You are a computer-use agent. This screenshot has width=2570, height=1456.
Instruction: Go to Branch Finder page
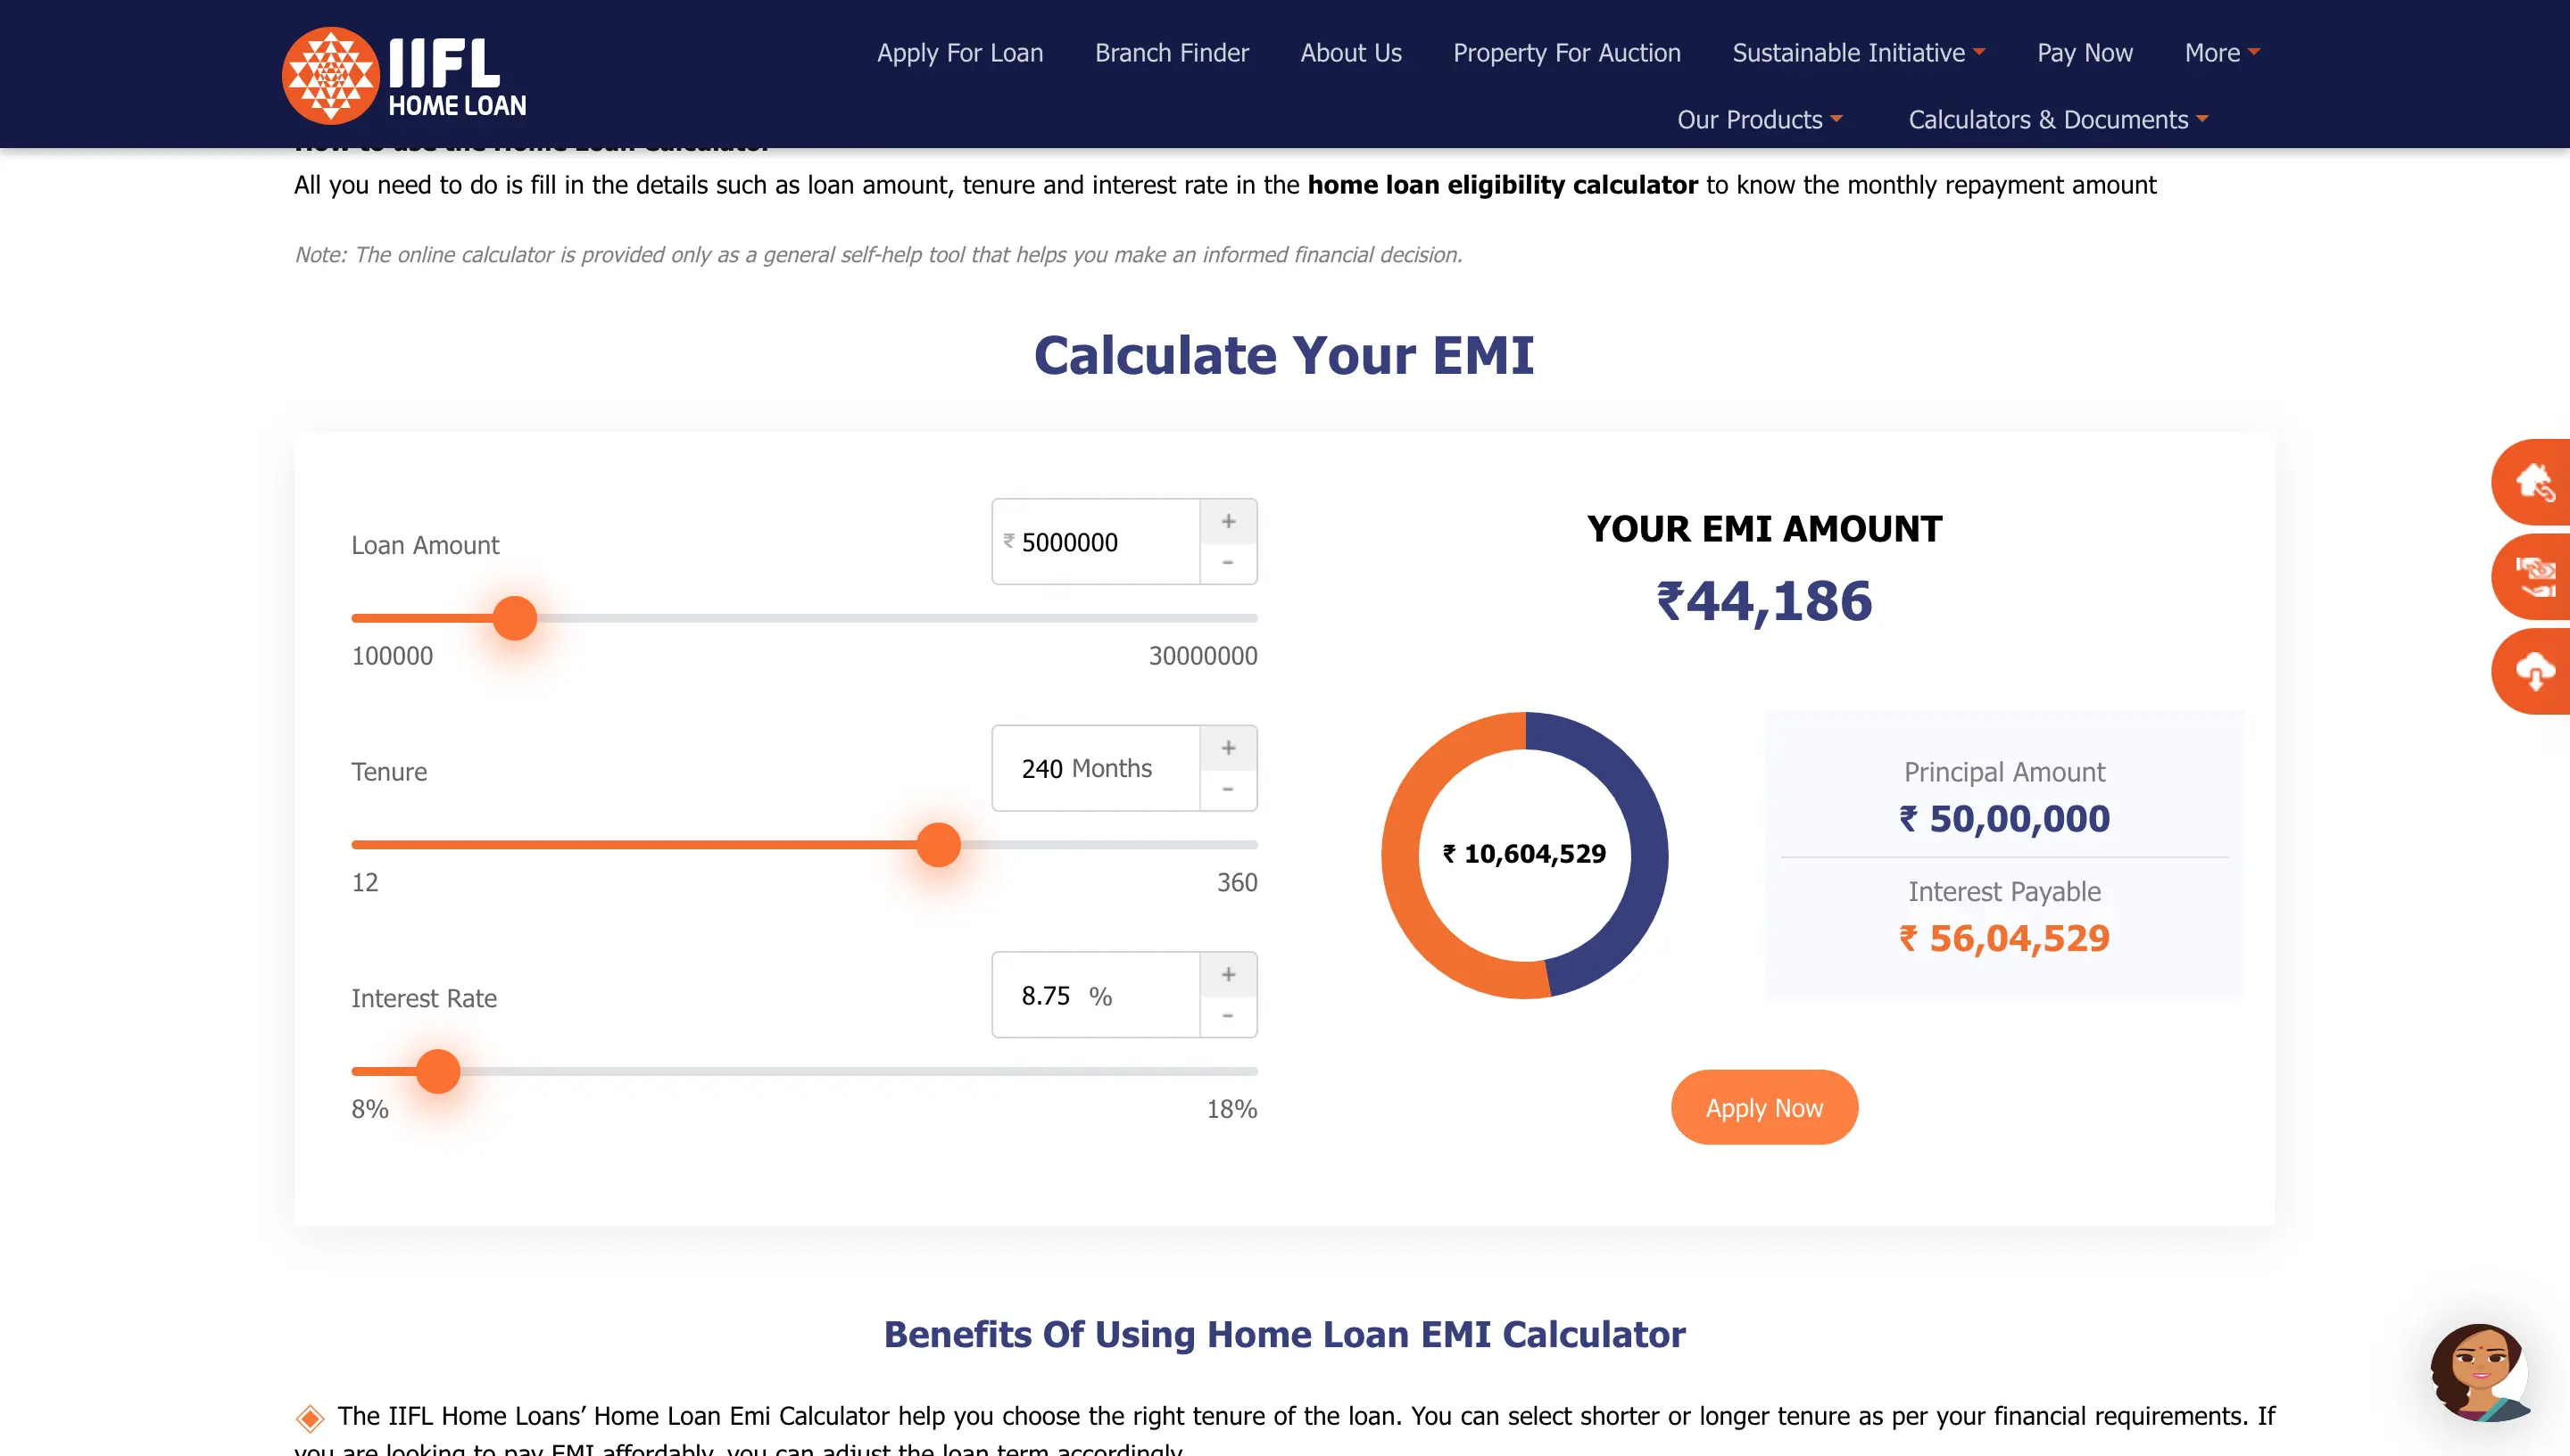tap(1171, 53)
